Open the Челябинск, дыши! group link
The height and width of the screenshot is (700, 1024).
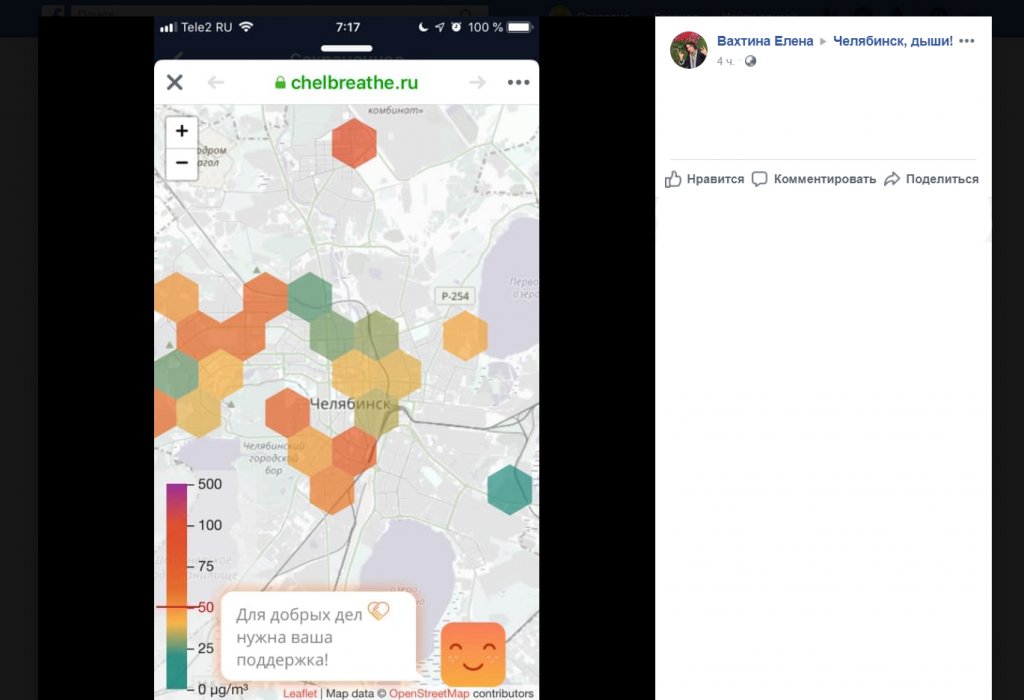click(x=893, y=41)
